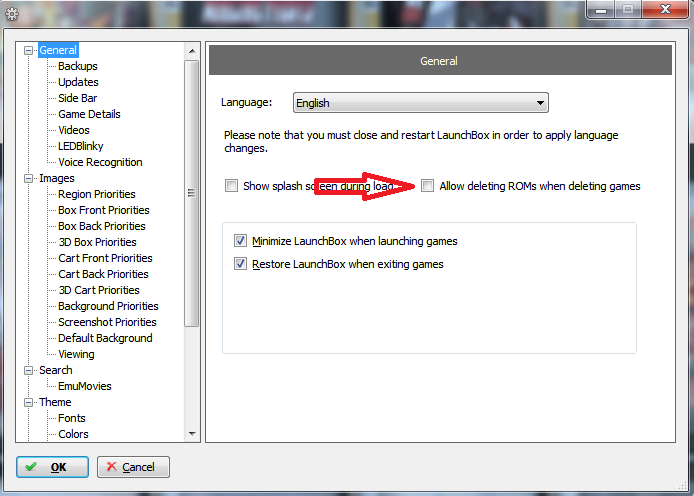Click the green checkmark on OK button
The height and width of the screenshot is (496, 694).
pos(31,467)
